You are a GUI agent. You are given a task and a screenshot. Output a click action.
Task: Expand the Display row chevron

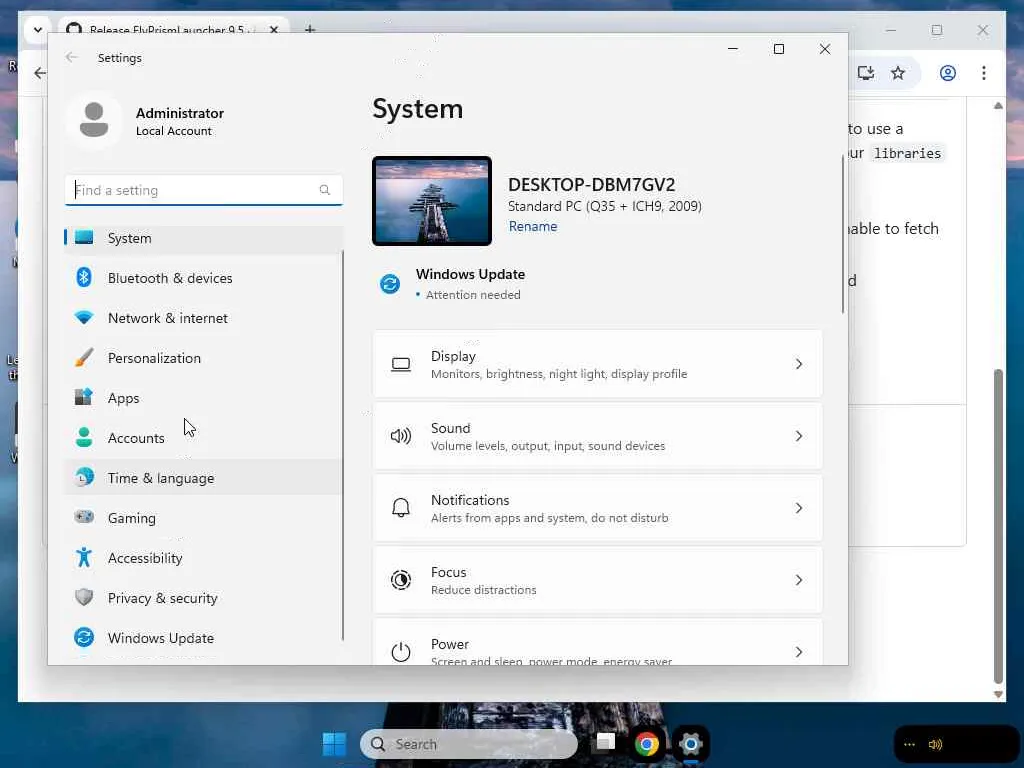click(x=799, y=364)
